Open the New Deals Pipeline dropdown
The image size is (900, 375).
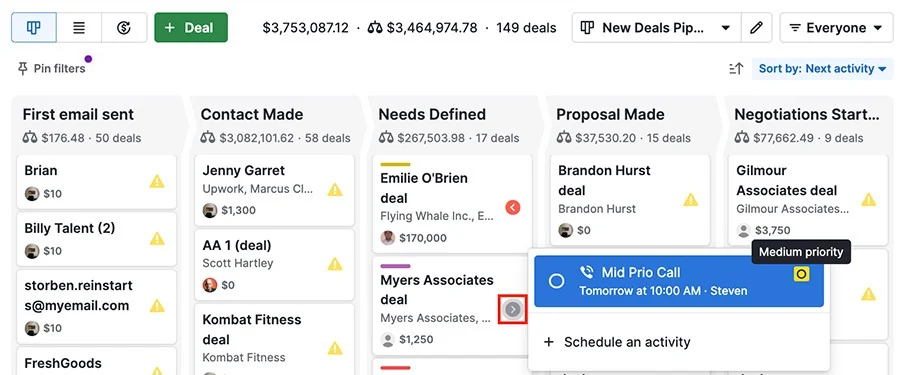tap(656, 28)
